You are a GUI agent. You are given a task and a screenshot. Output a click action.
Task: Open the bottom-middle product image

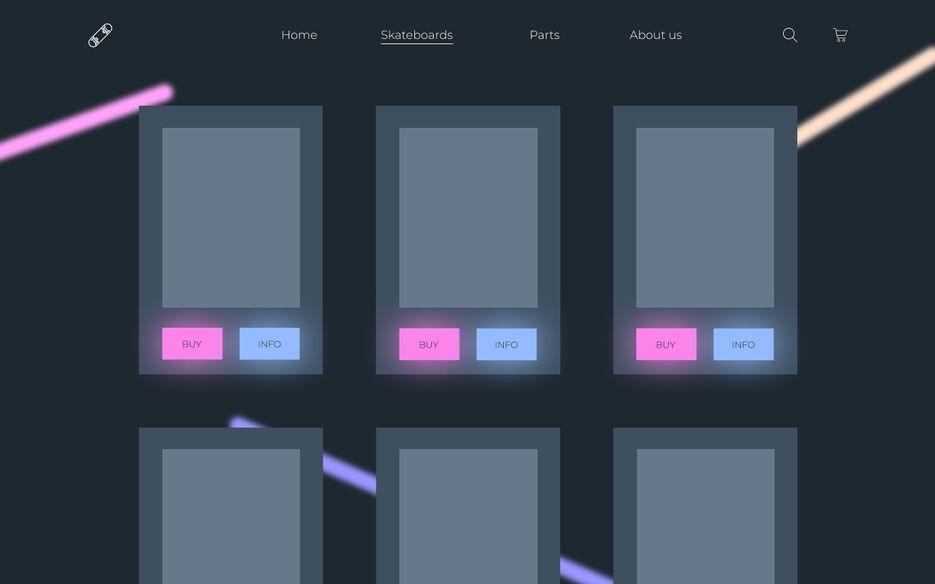[x=468, y=515]
